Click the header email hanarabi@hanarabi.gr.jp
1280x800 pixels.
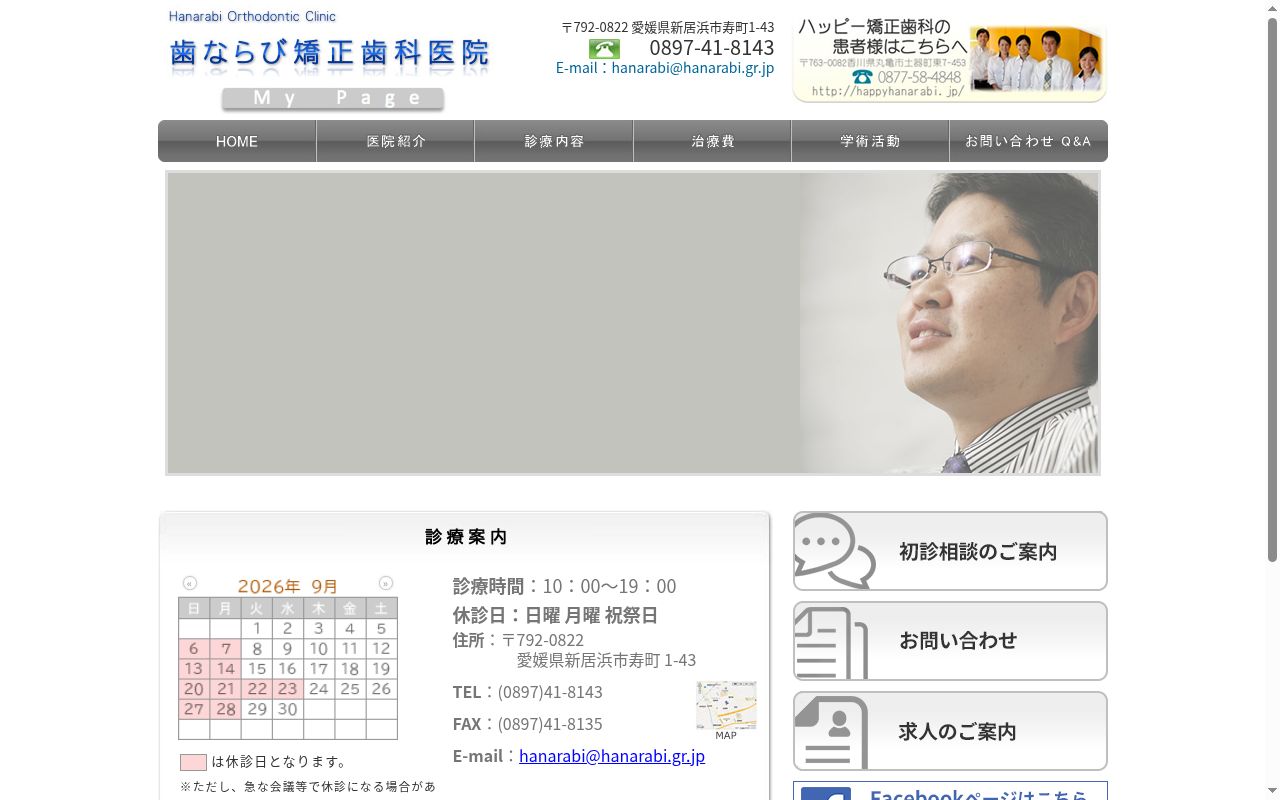[693, 68]
